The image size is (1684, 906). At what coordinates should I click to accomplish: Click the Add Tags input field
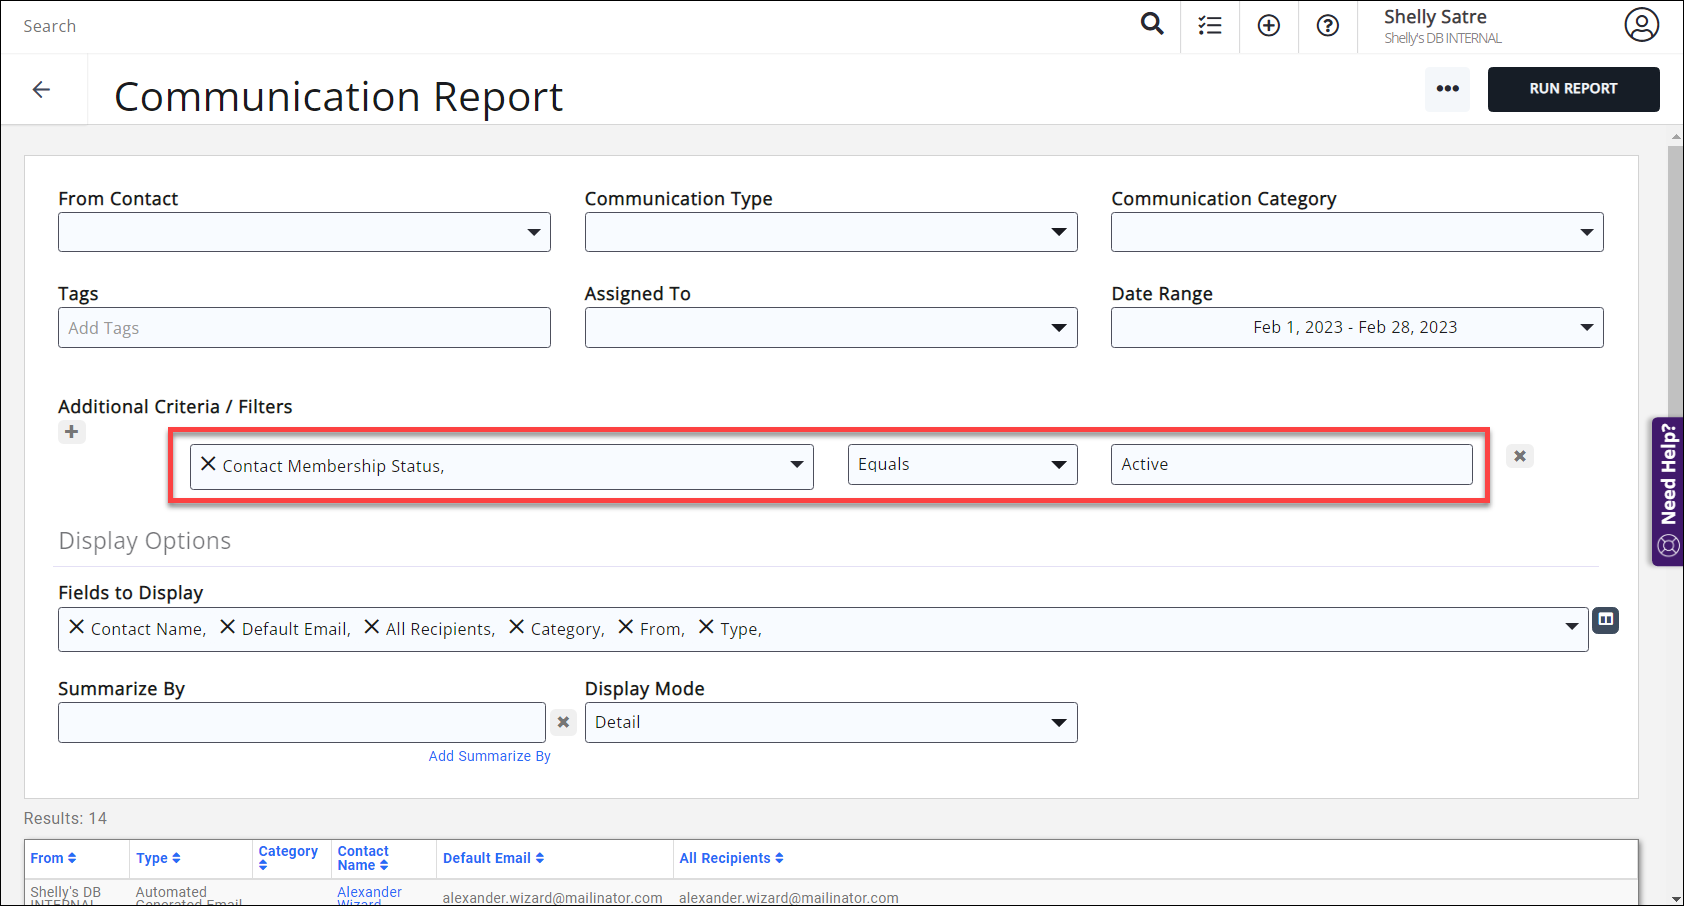[304, 328]
